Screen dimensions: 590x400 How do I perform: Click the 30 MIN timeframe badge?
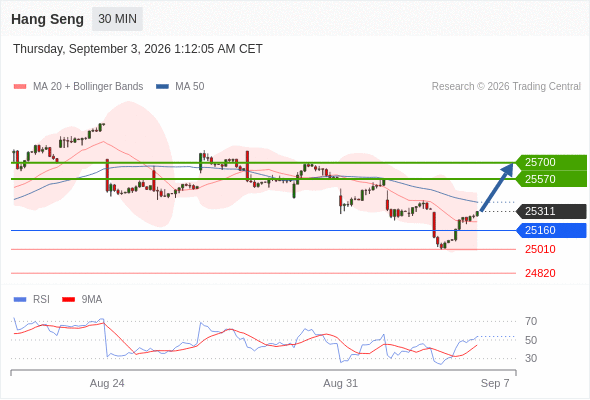coord(117,19)
